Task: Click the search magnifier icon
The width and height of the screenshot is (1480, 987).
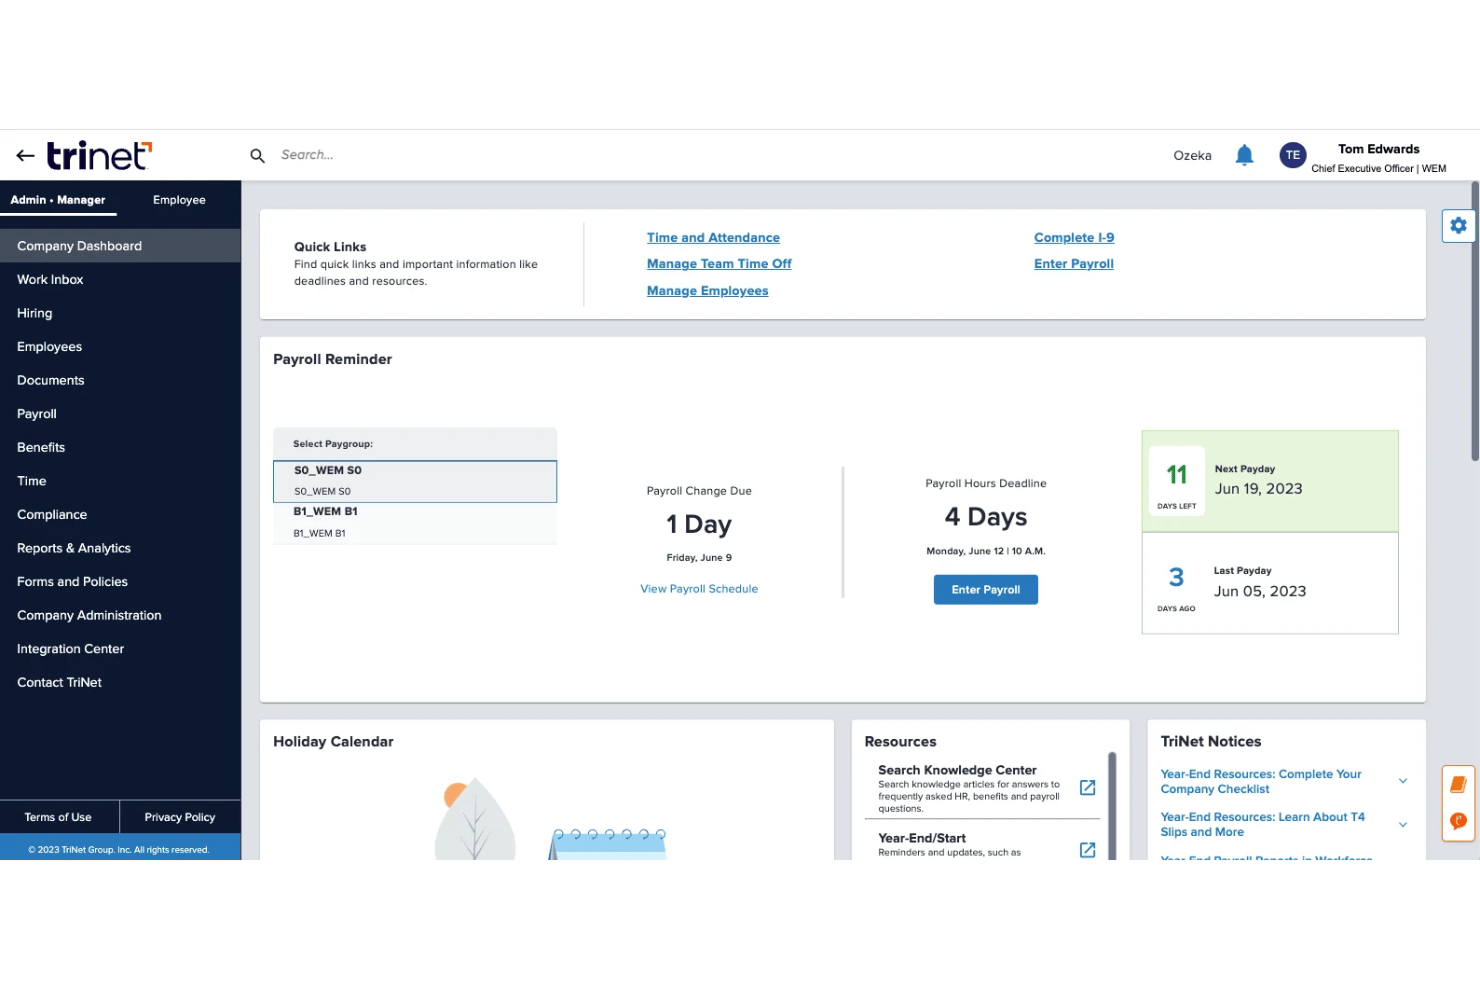Action: tap(257, 156)
